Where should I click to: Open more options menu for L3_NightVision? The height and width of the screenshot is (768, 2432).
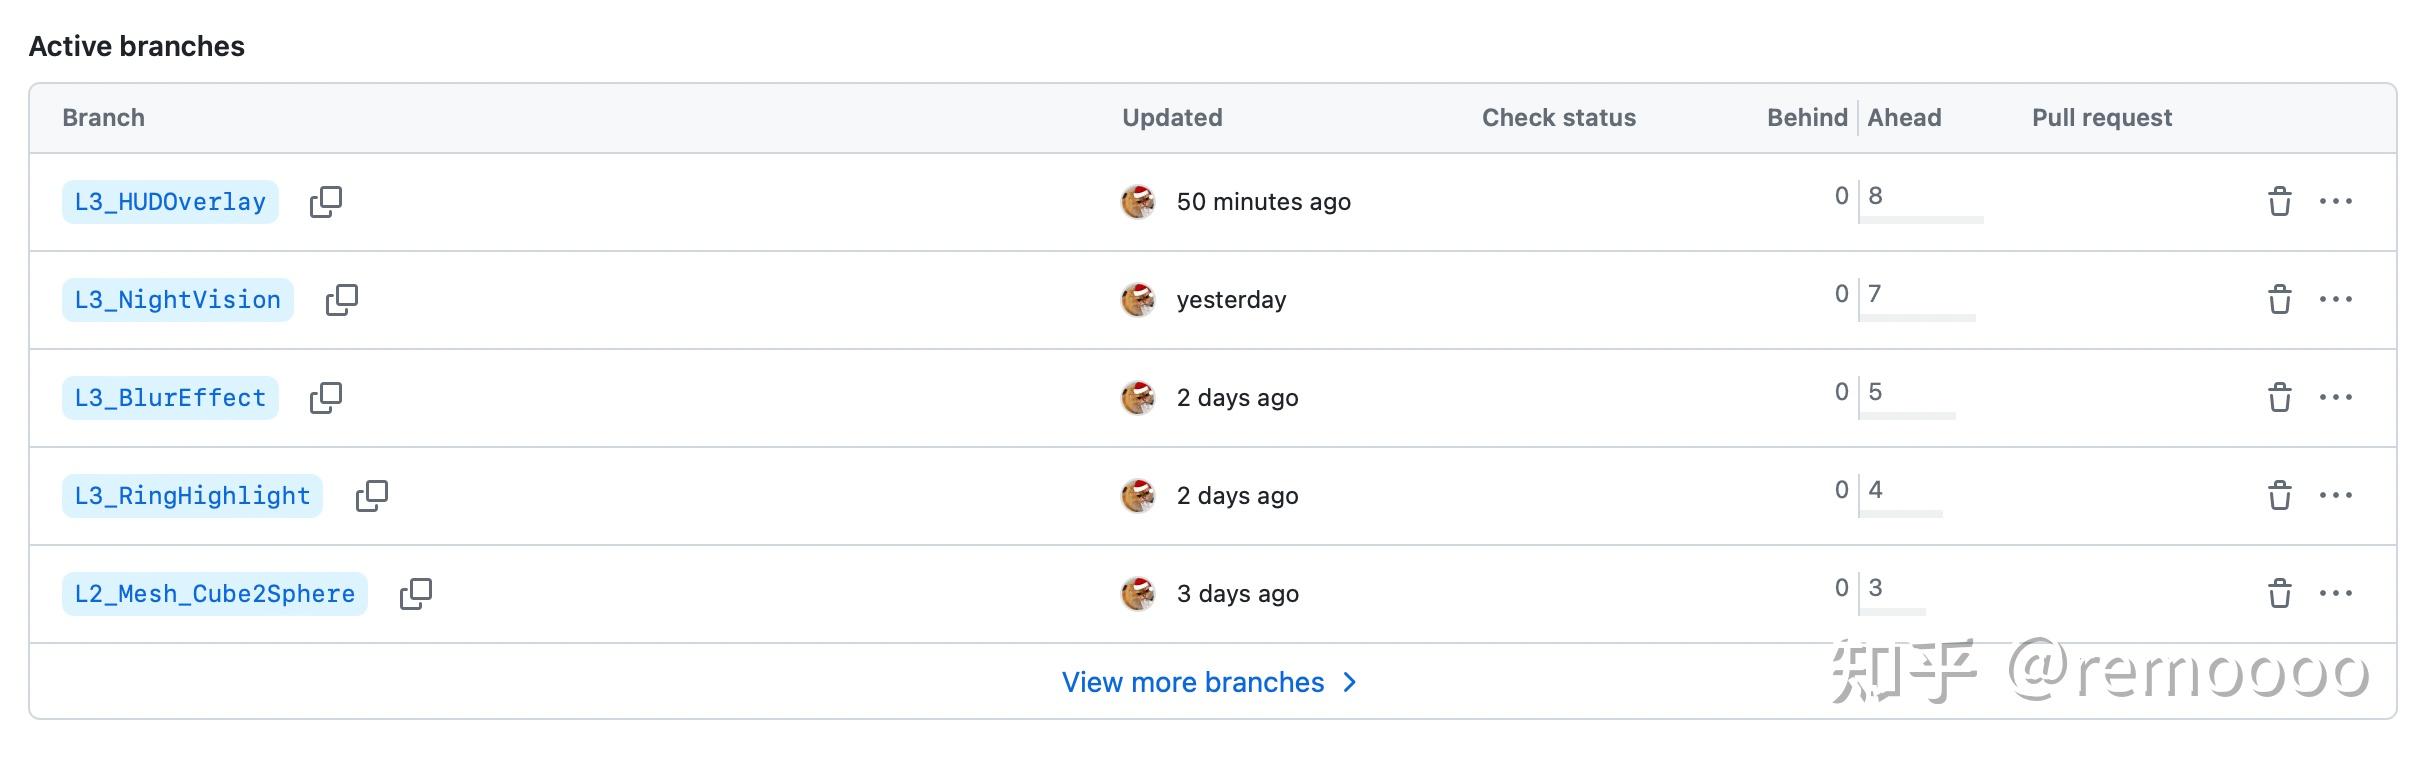2335,300
